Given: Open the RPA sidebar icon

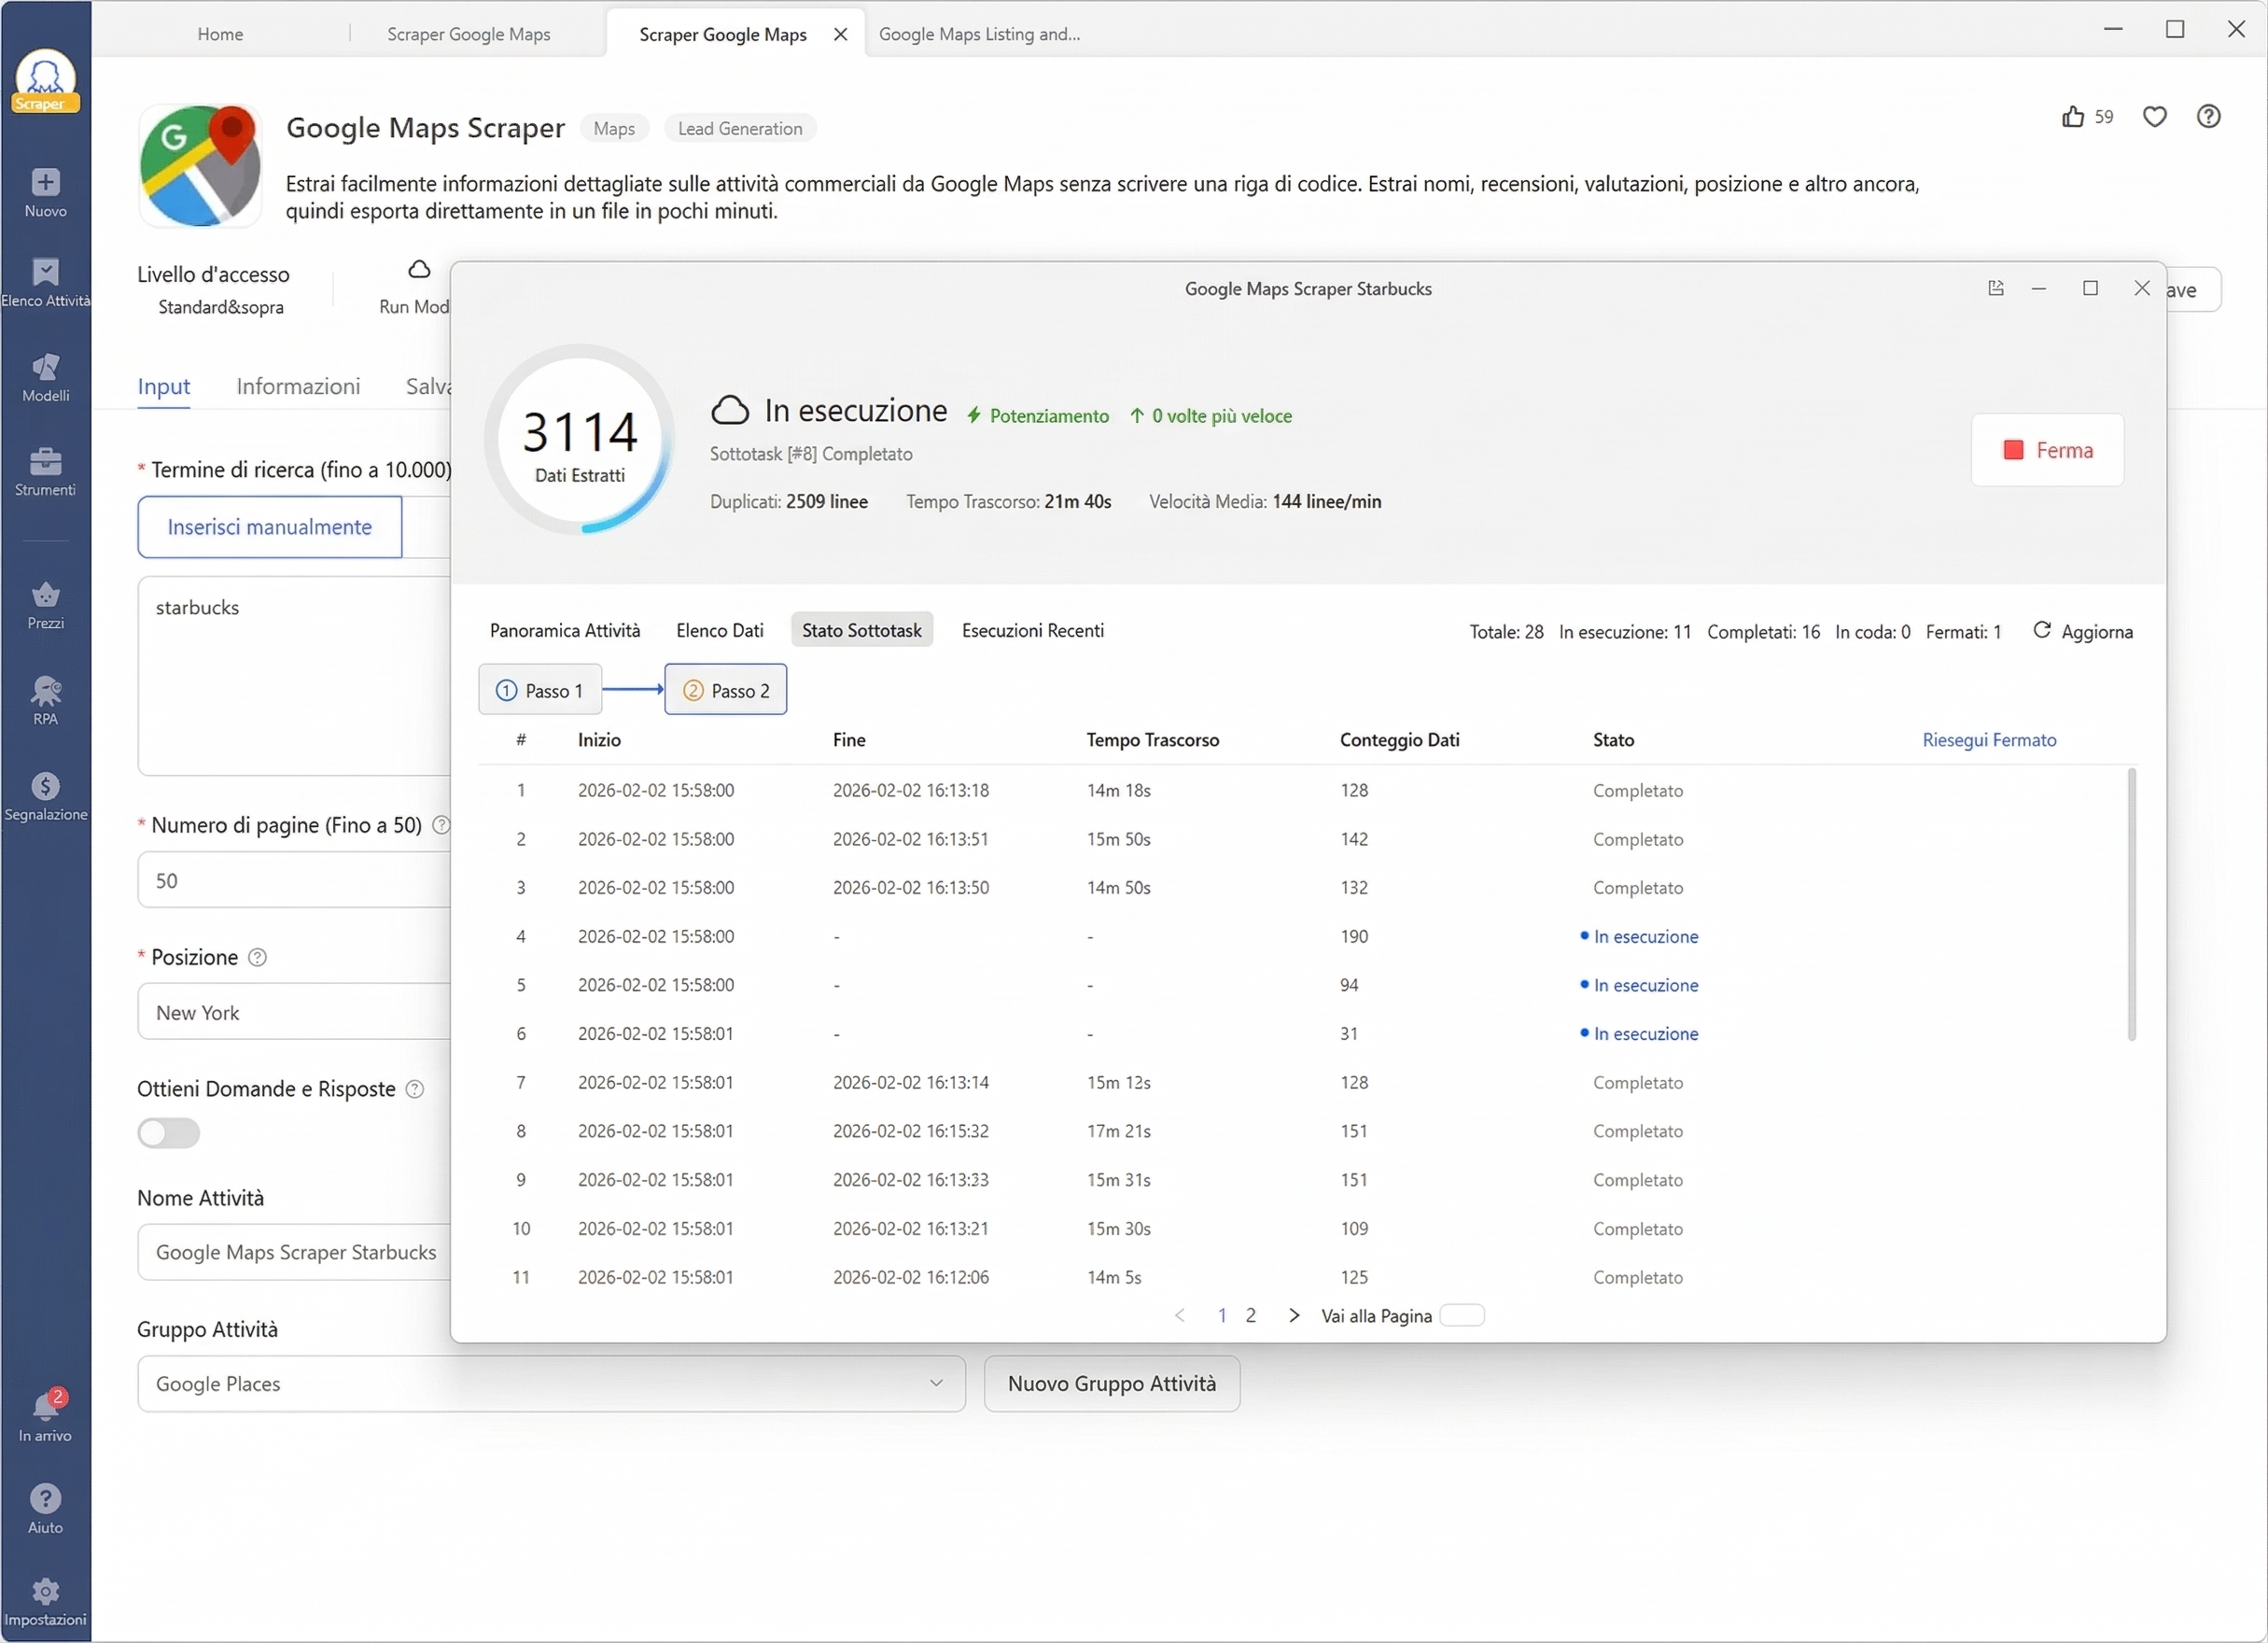Looking at the screenshot, I should pos(45,701).
